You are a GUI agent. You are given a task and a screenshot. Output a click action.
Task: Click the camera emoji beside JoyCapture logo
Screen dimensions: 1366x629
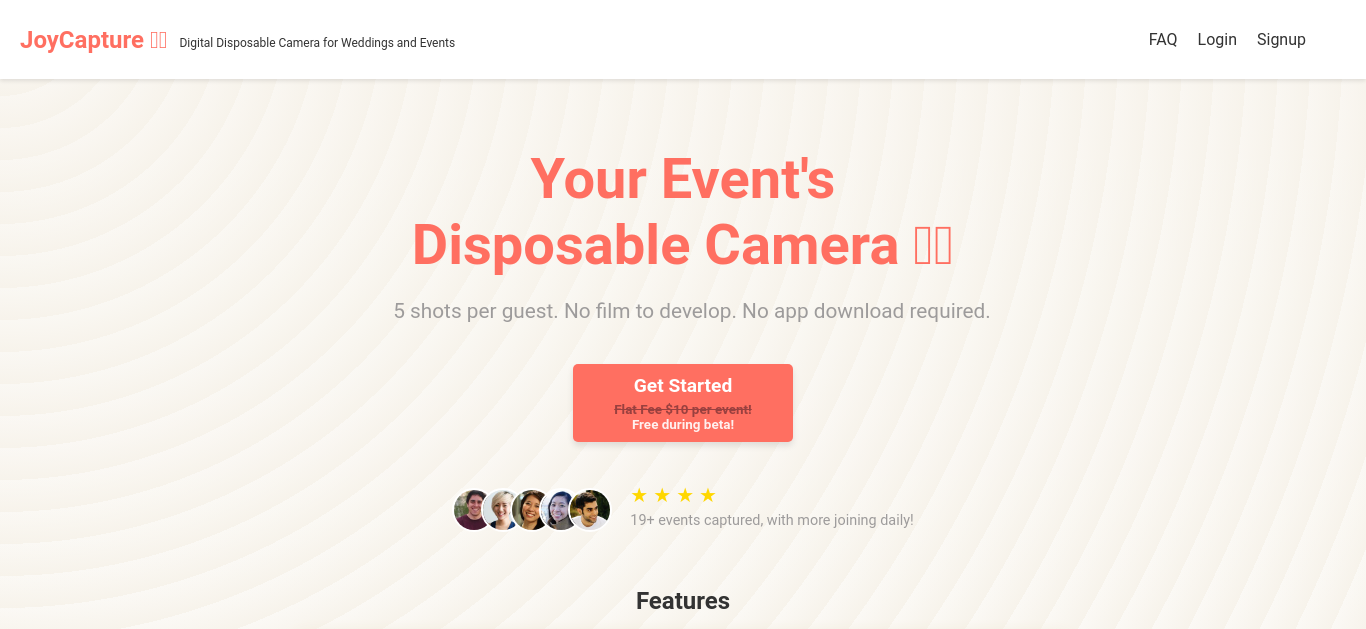pyautogui.click(x=159, y=40)
